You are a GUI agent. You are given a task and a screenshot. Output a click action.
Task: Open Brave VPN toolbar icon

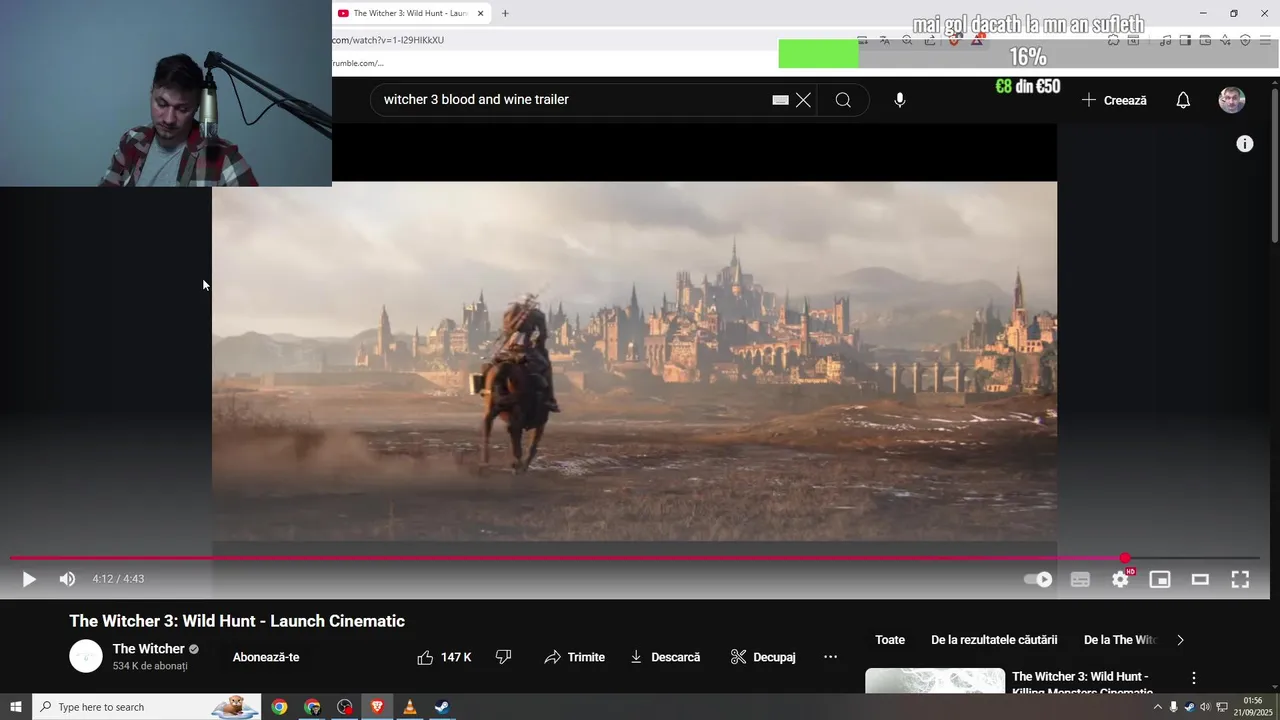(x=1245, y=40)
